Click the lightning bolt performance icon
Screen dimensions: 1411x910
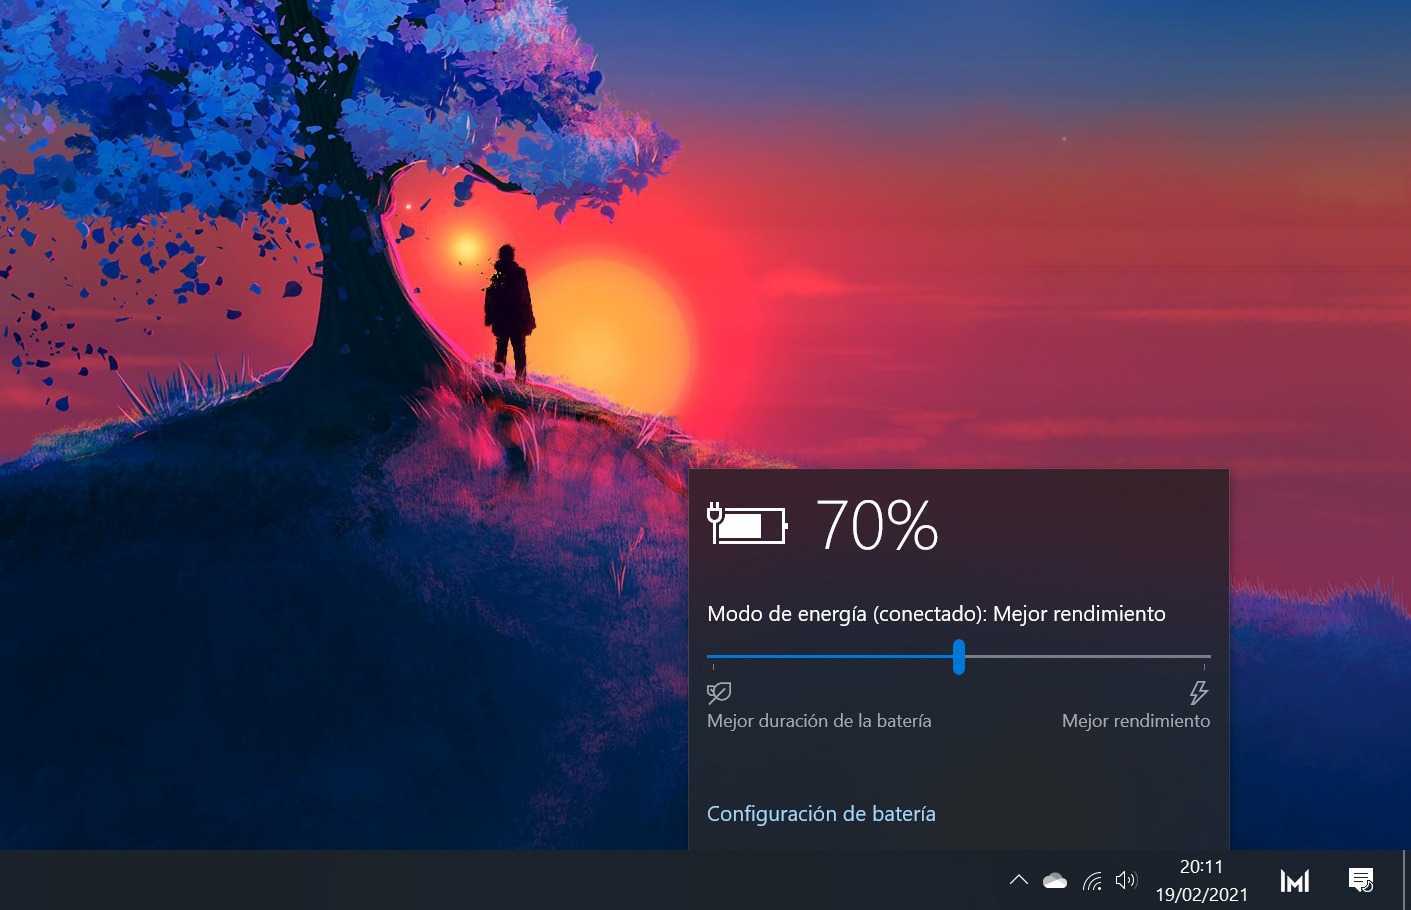pos(1198,692)
